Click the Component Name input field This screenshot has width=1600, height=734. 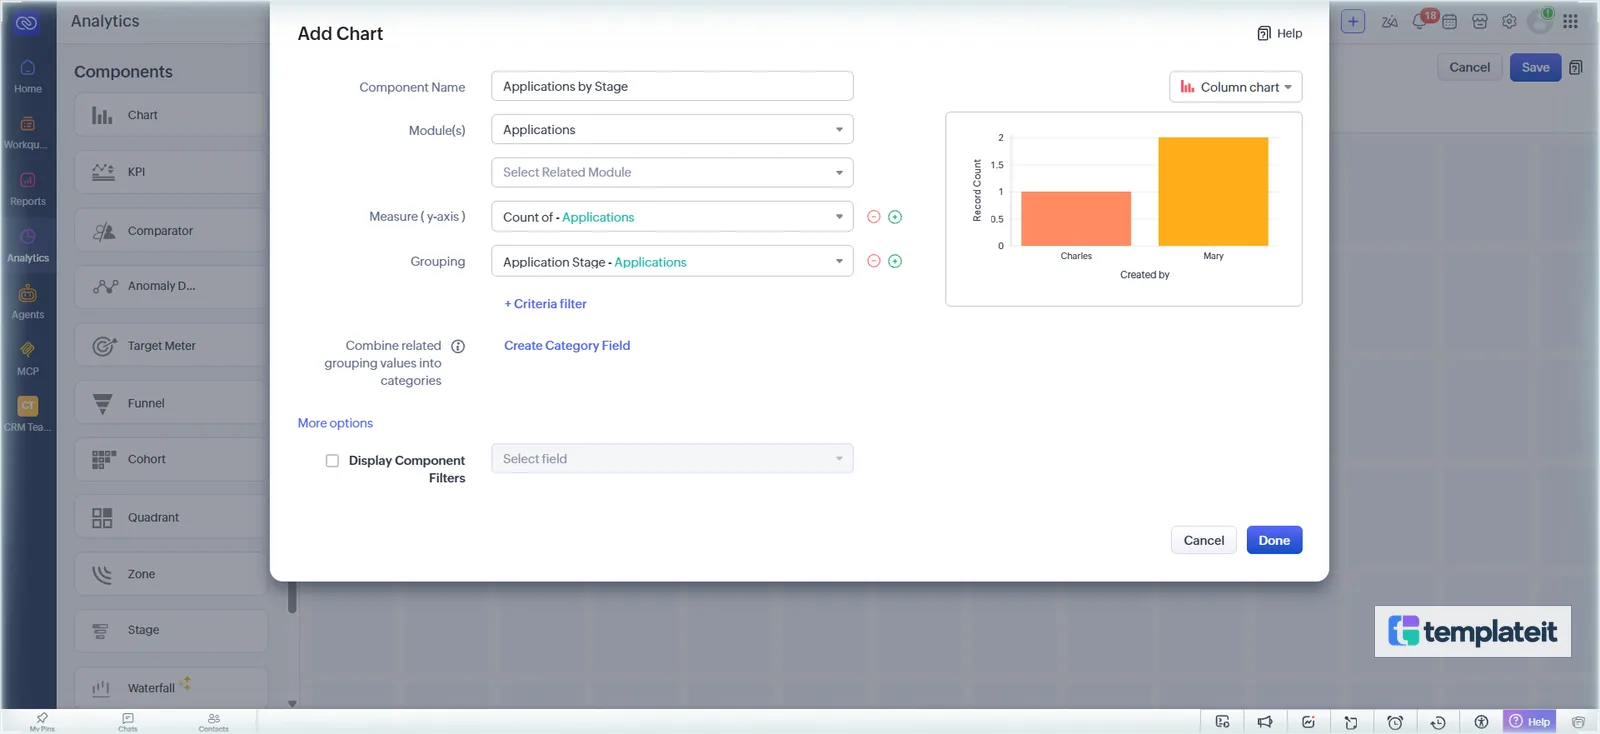coord(672,86)
